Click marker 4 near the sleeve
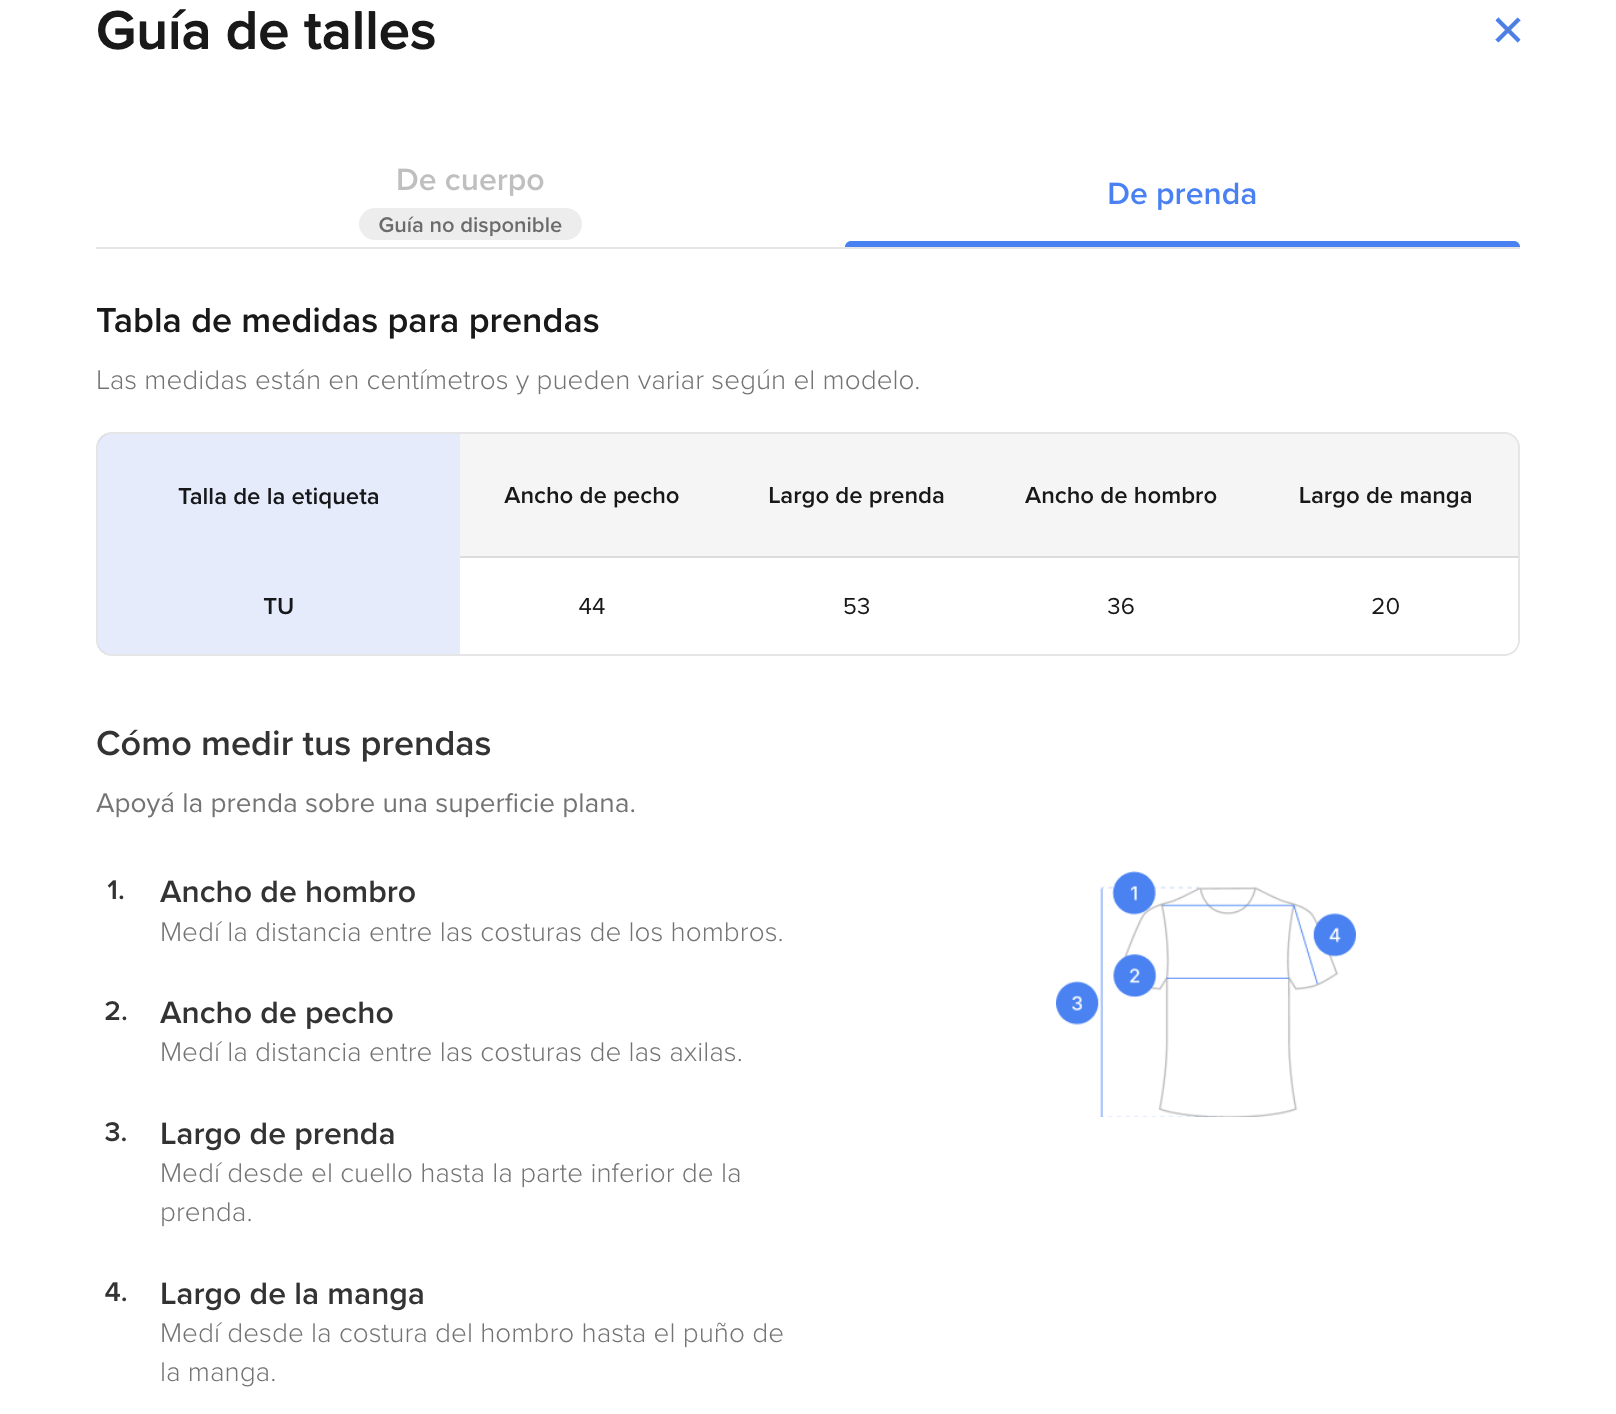Screen dimensions: 1616x1414 (x=1334, y=935)
